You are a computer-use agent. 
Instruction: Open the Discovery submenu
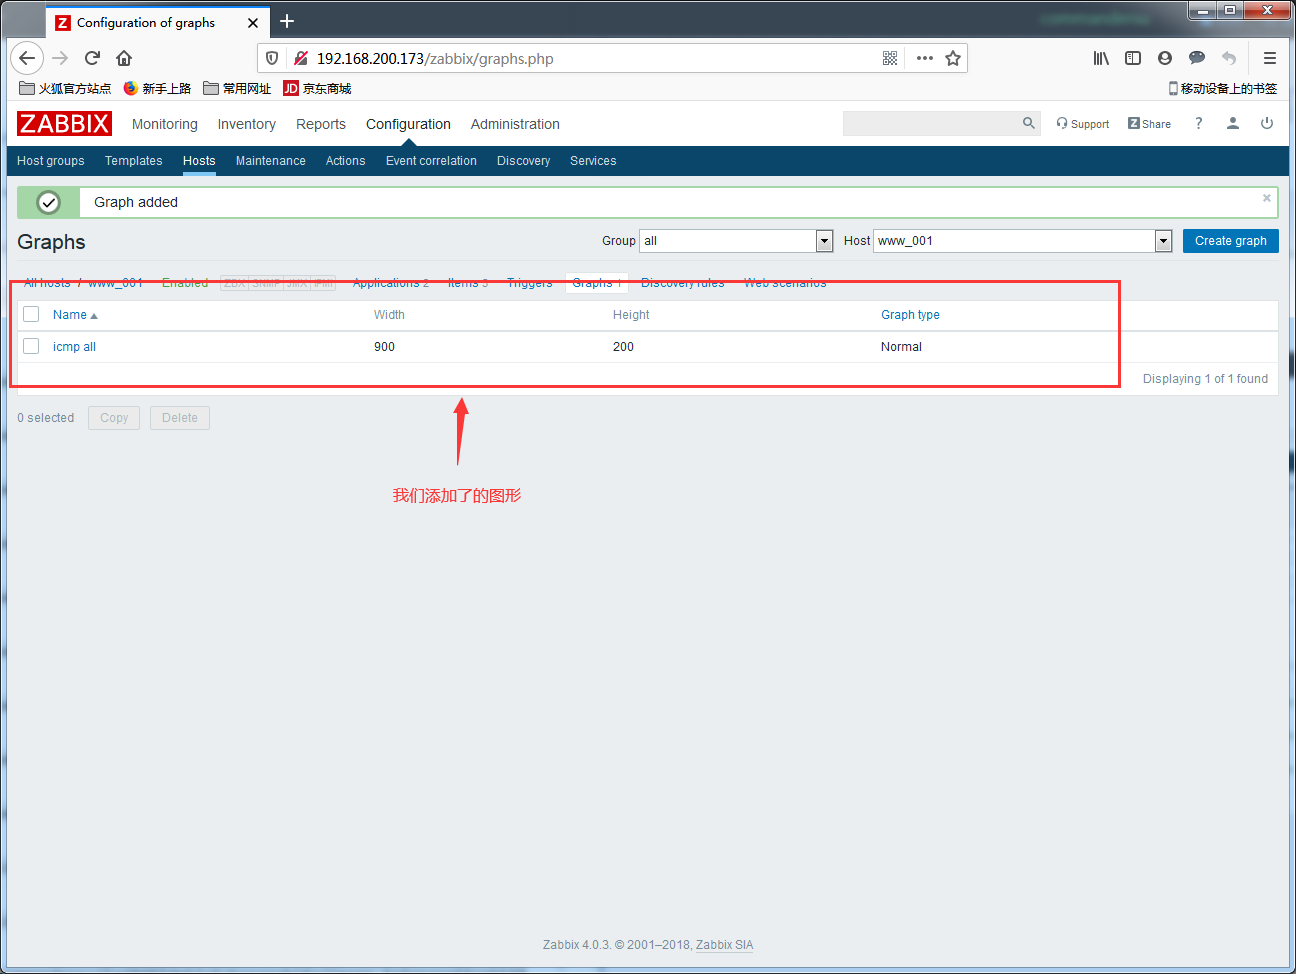[524, 161]
